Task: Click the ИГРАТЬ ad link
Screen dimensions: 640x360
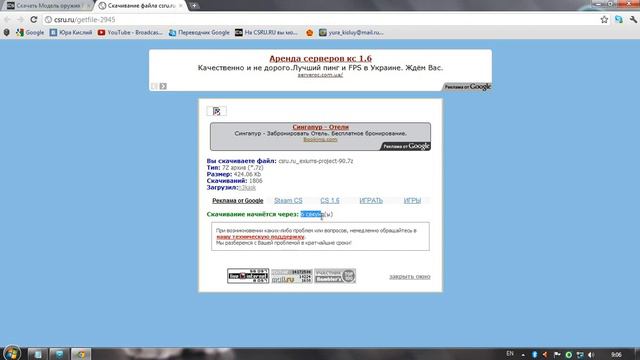Action: coord(371,200)
